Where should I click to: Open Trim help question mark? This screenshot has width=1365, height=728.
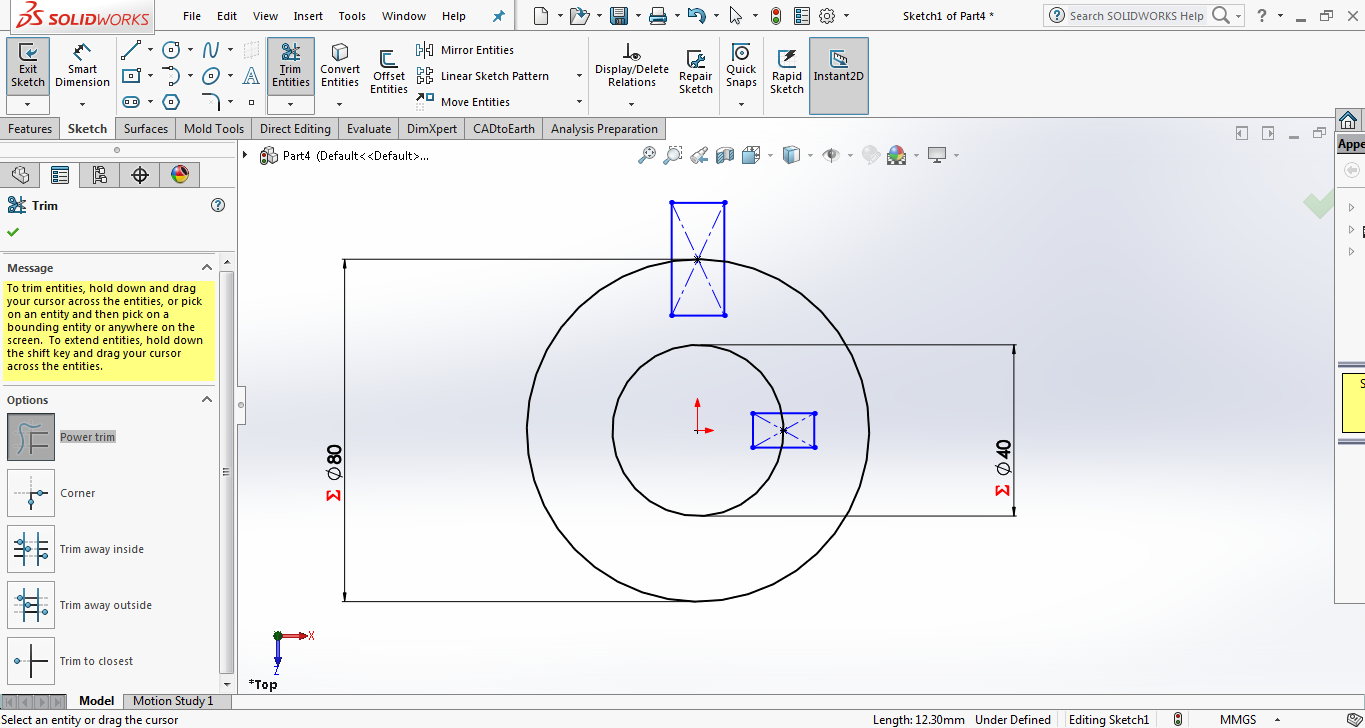coord(218,205)
